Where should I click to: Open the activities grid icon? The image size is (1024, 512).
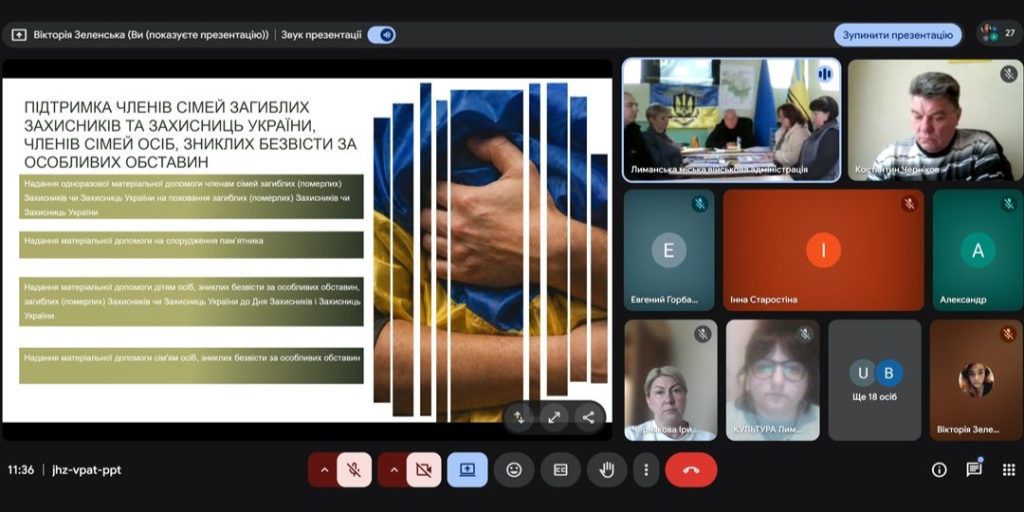click(x=1008, y=469)
